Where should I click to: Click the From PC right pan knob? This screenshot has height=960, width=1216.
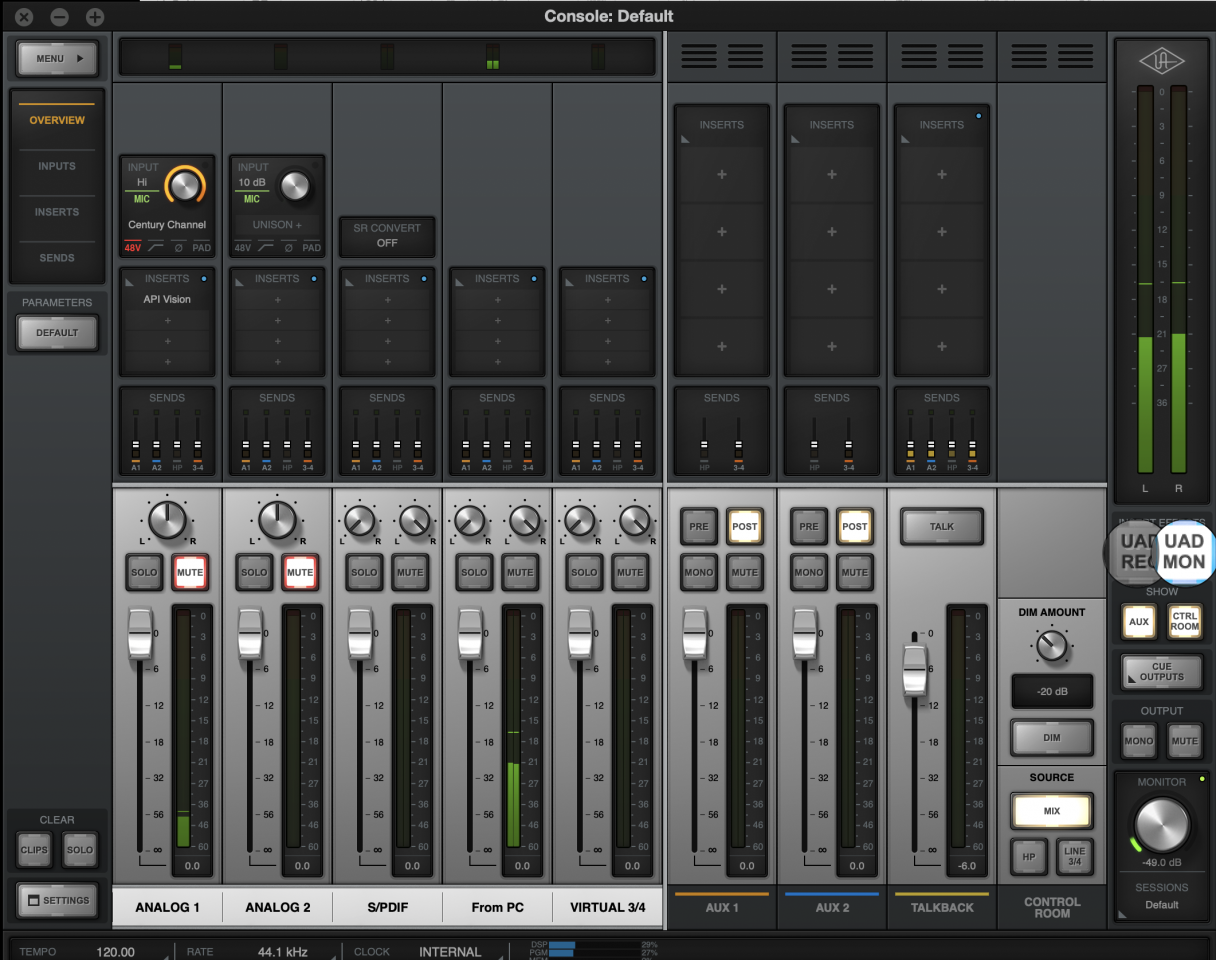(523, 520)
